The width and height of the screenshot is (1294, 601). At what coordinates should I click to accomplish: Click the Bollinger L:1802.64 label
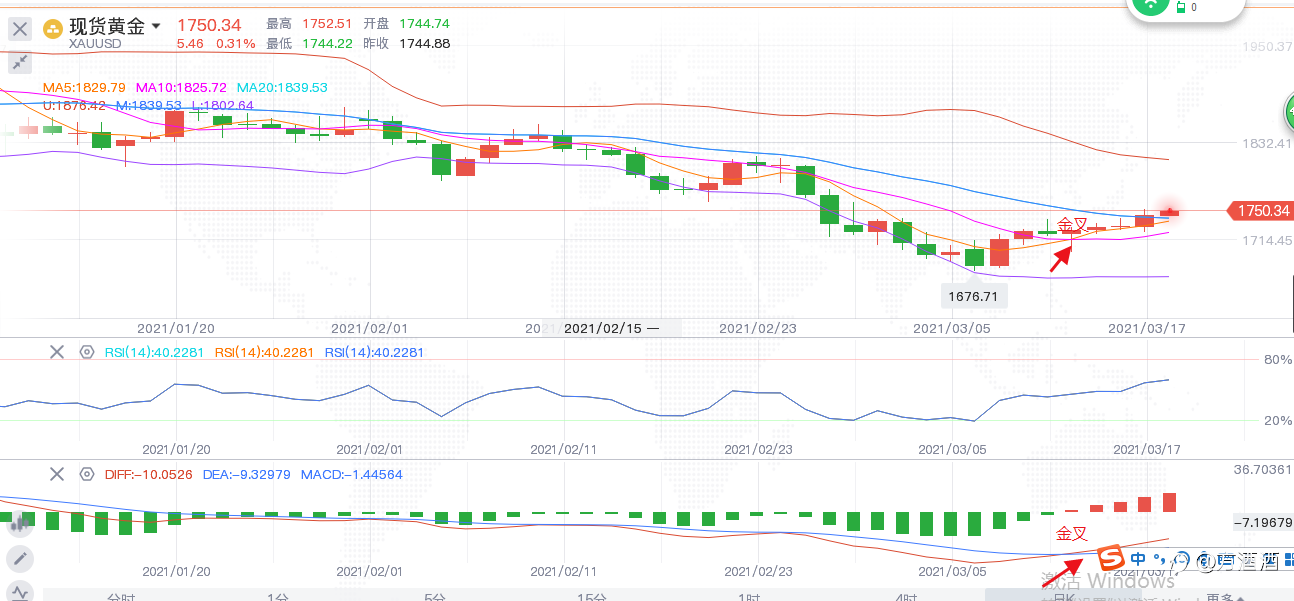tap(222, 105)
